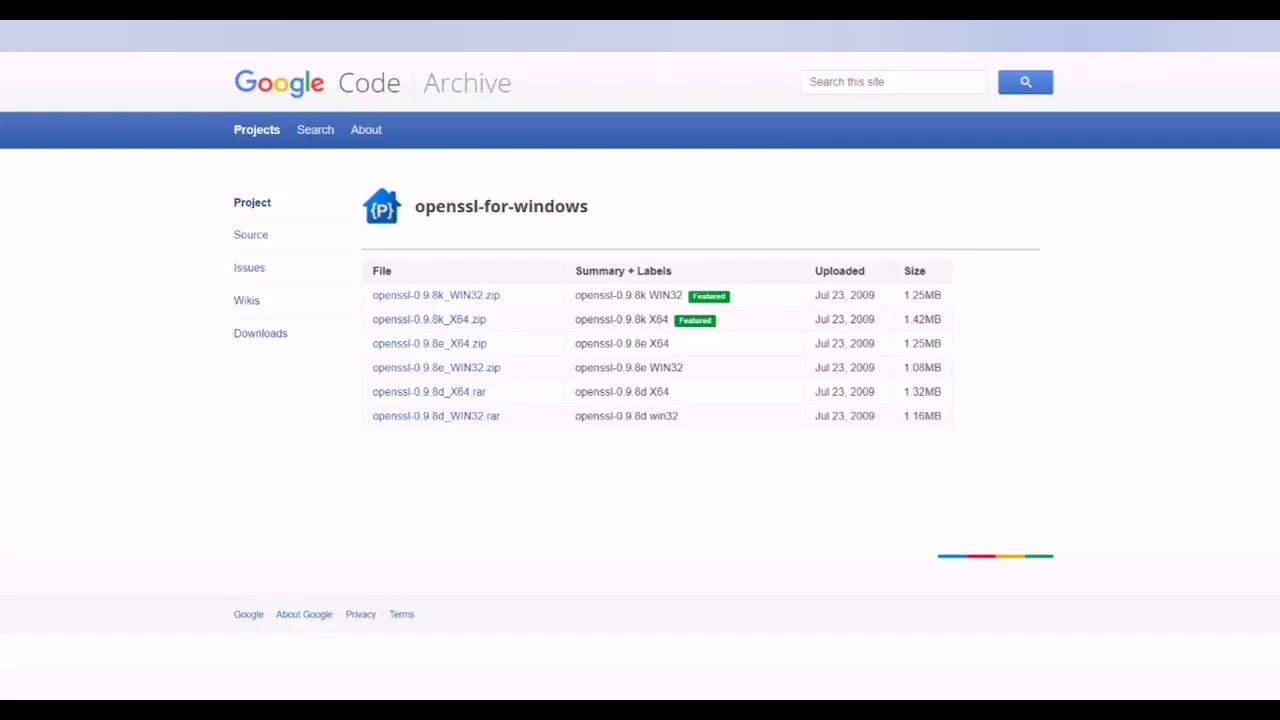Click the Google Code Archive logo

372,83
